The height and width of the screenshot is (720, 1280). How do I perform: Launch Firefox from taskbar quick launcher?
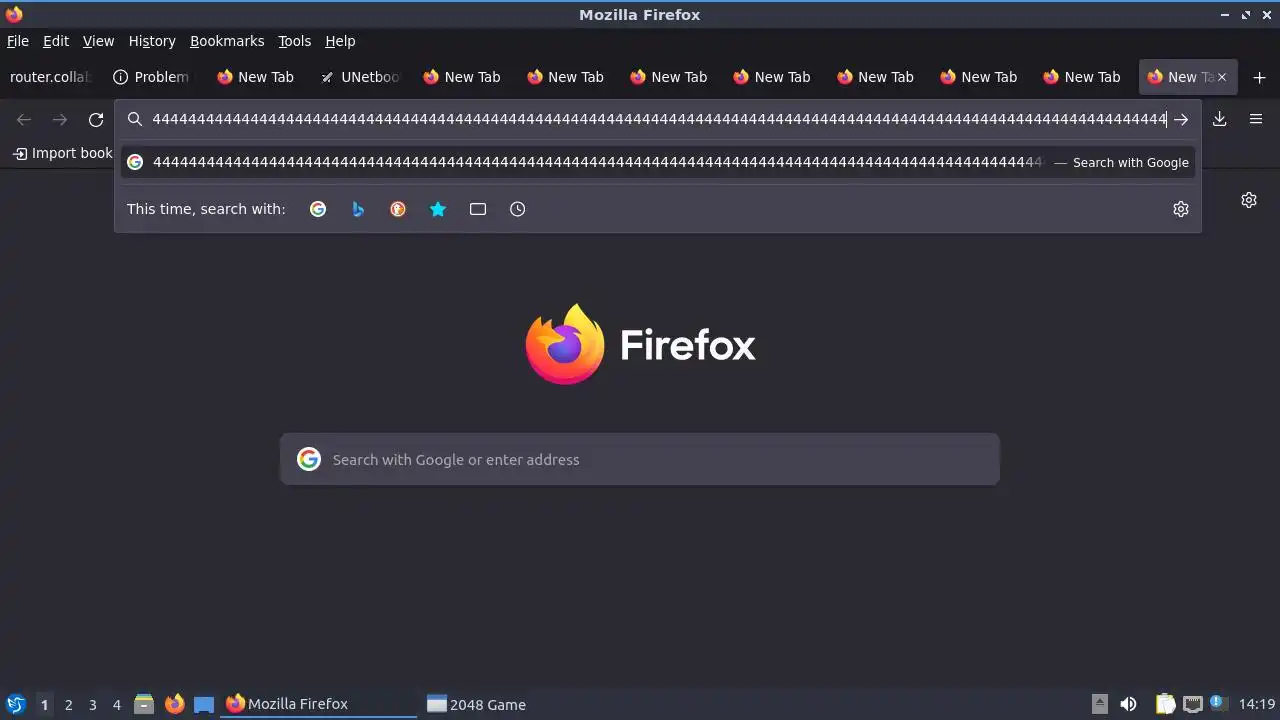pyautogui.click(x=174, y=704)
